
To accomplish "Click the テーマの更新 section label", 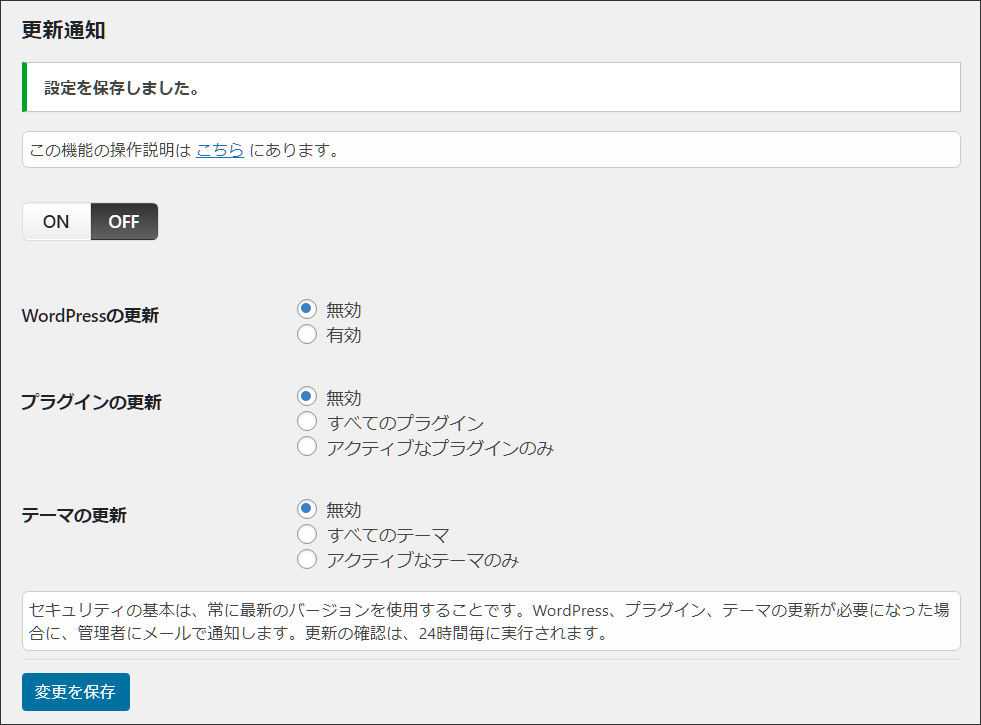I will tap(74, 516).
